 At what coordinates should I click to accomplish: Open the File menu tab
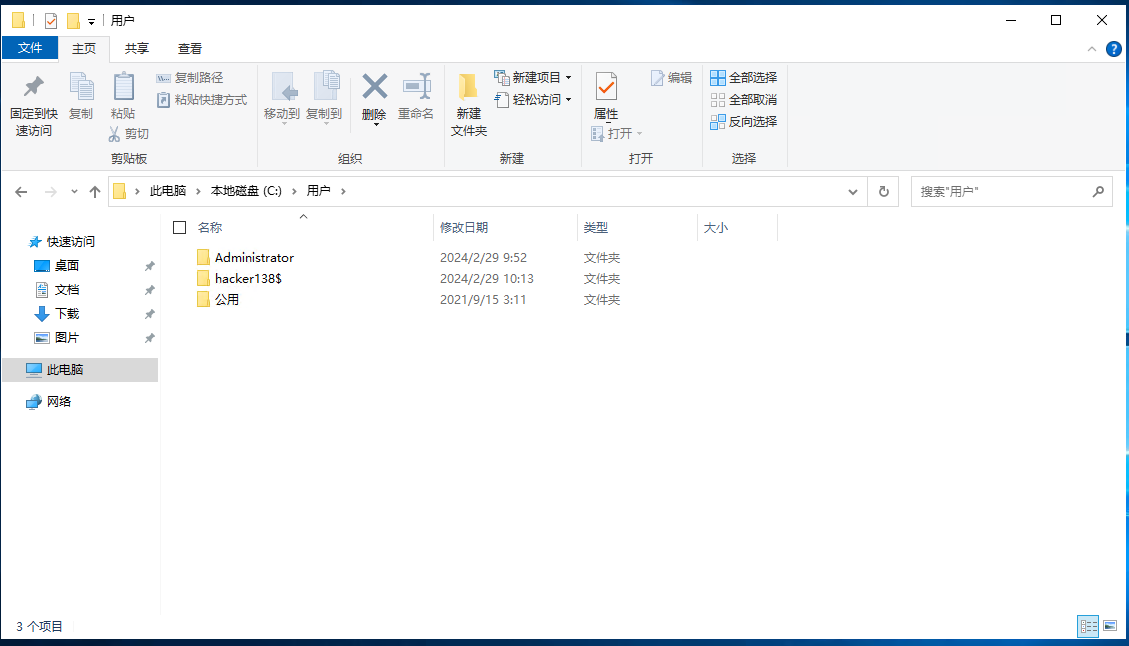click(x=30, y=48)
